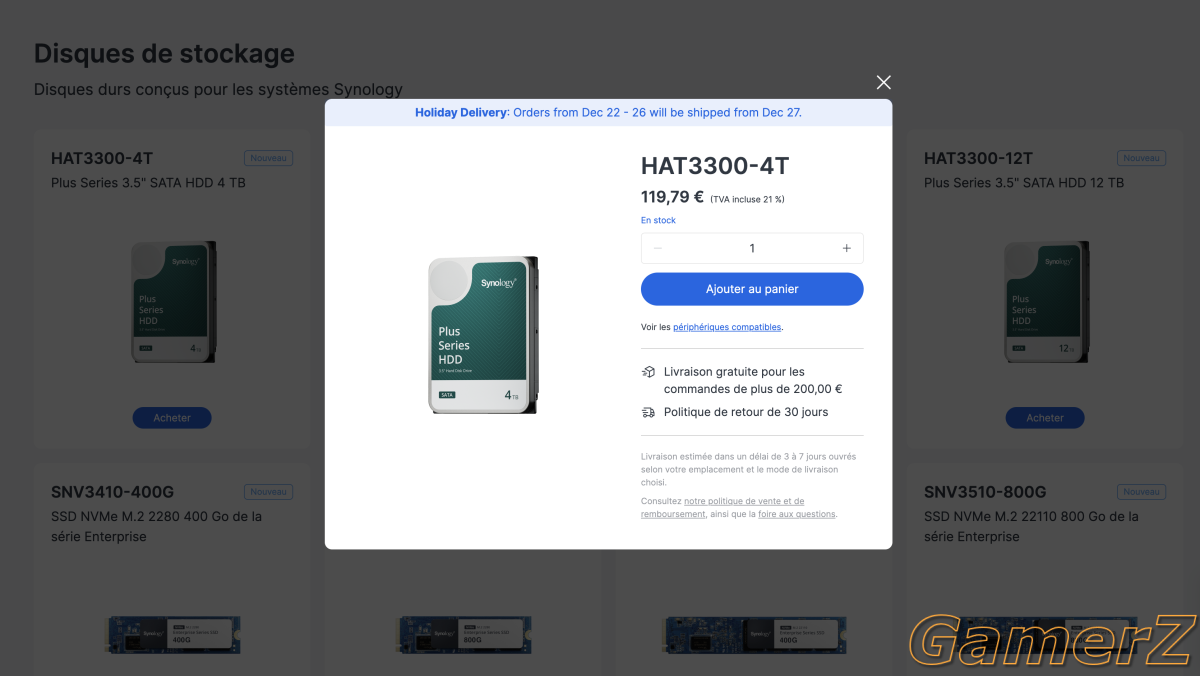Click the SNV3510-800G card title

(985, 492)
